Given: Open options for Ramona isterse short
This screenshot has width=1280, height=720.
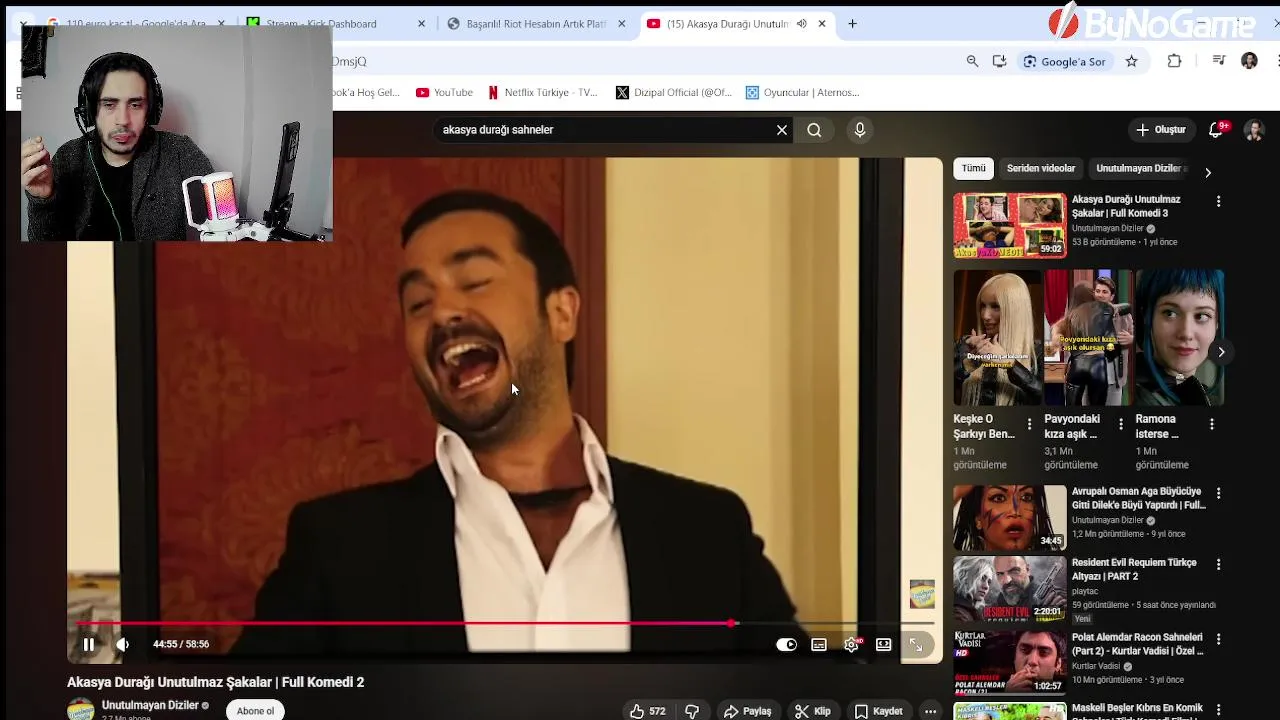Looking at the screenshot, I should (1211, 425).
